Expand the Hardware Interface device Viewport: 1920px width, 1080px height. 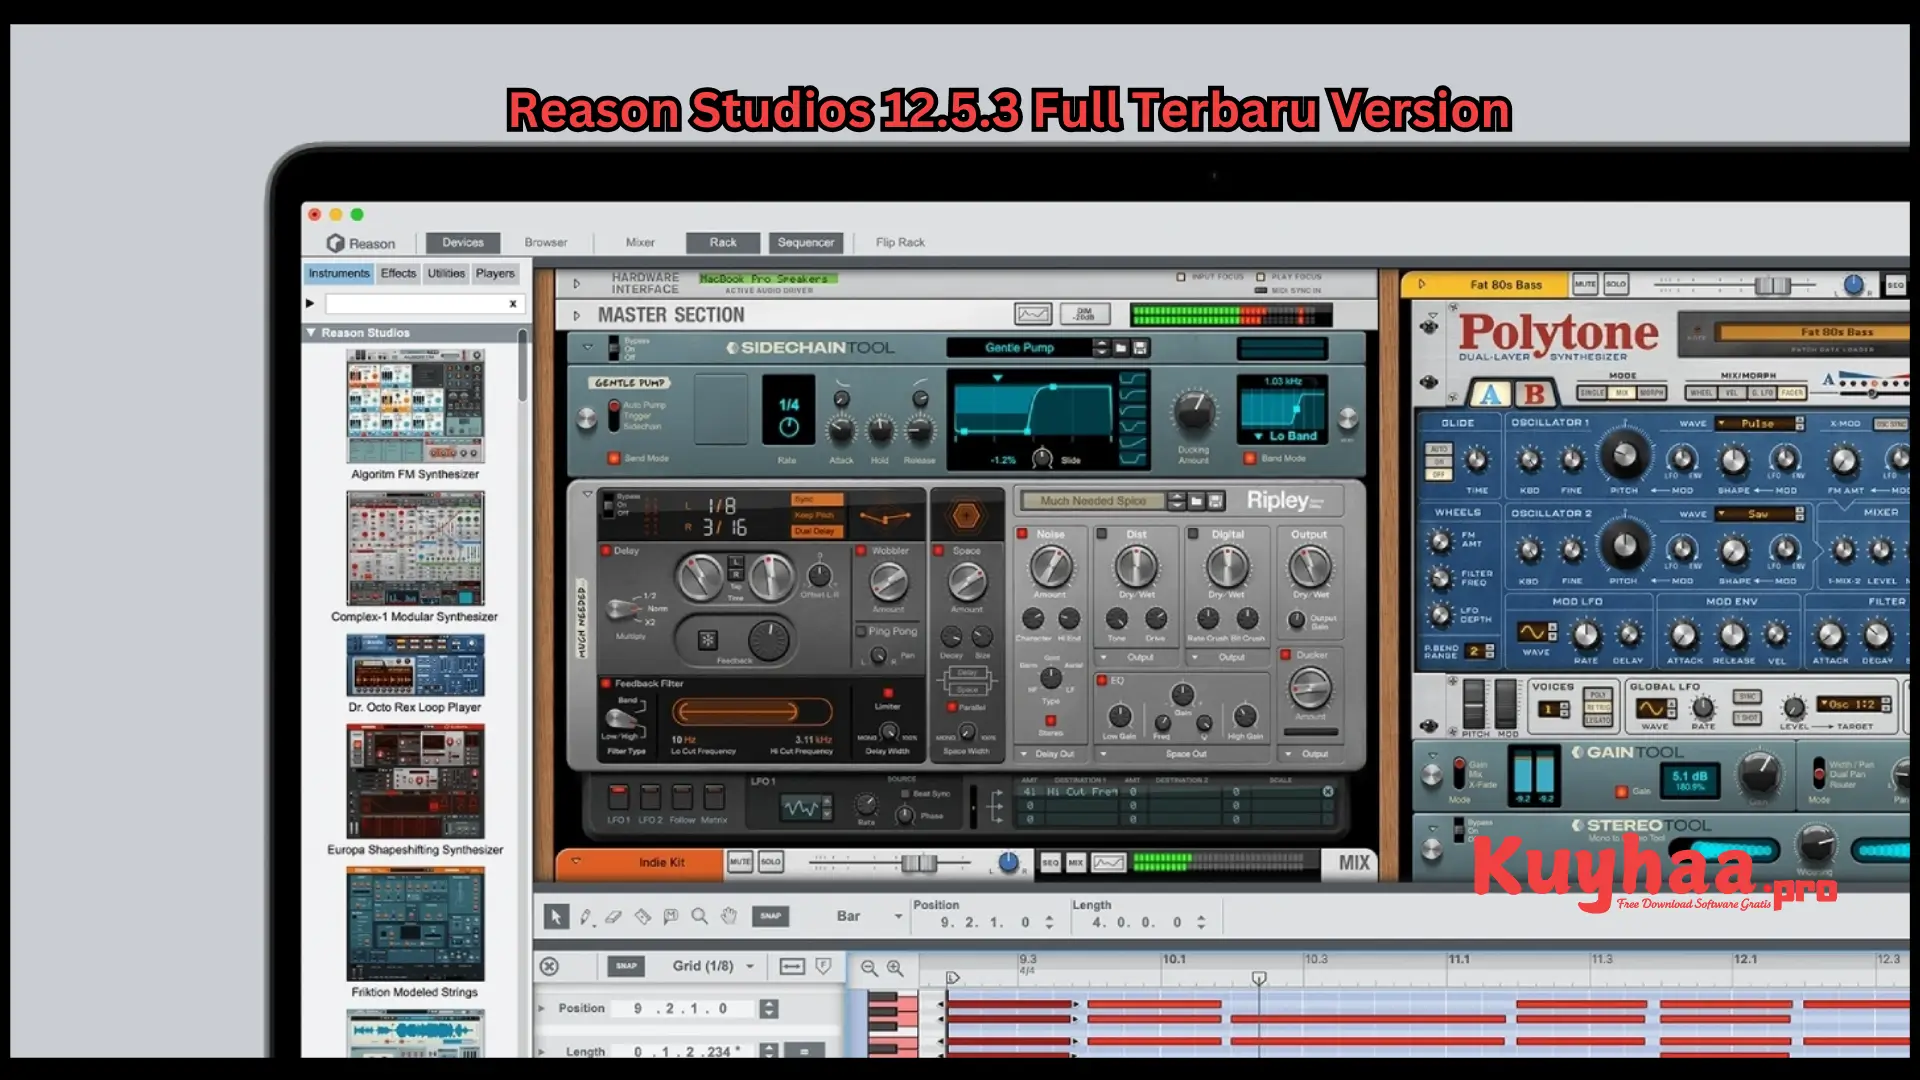coord(577,284)
